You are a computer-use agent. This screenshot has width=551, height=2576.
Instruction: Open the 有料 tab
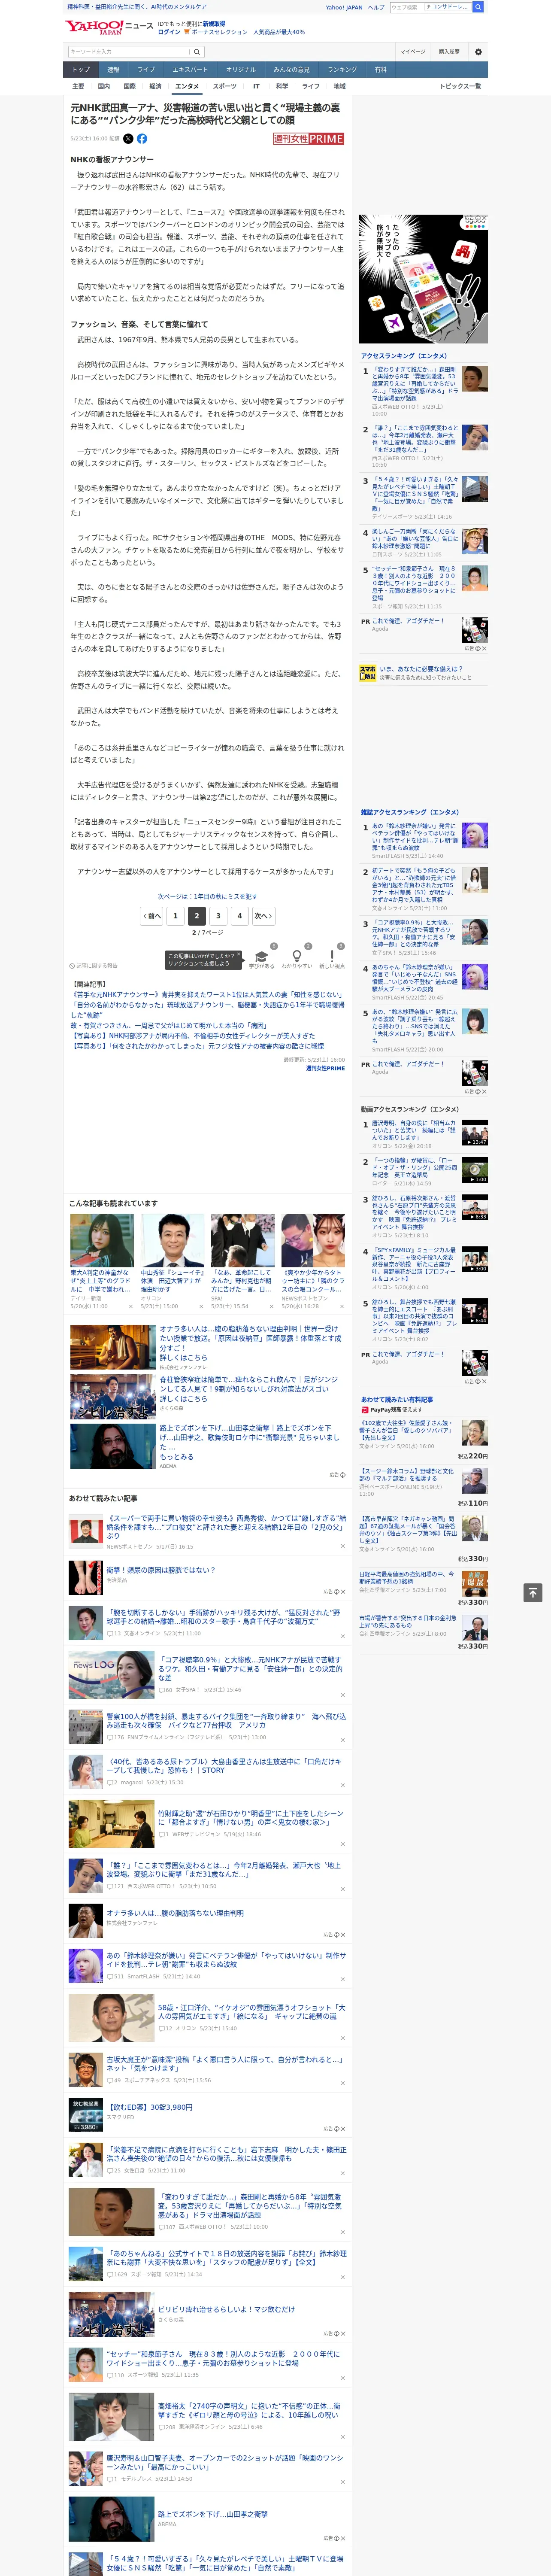coord(380,69)
